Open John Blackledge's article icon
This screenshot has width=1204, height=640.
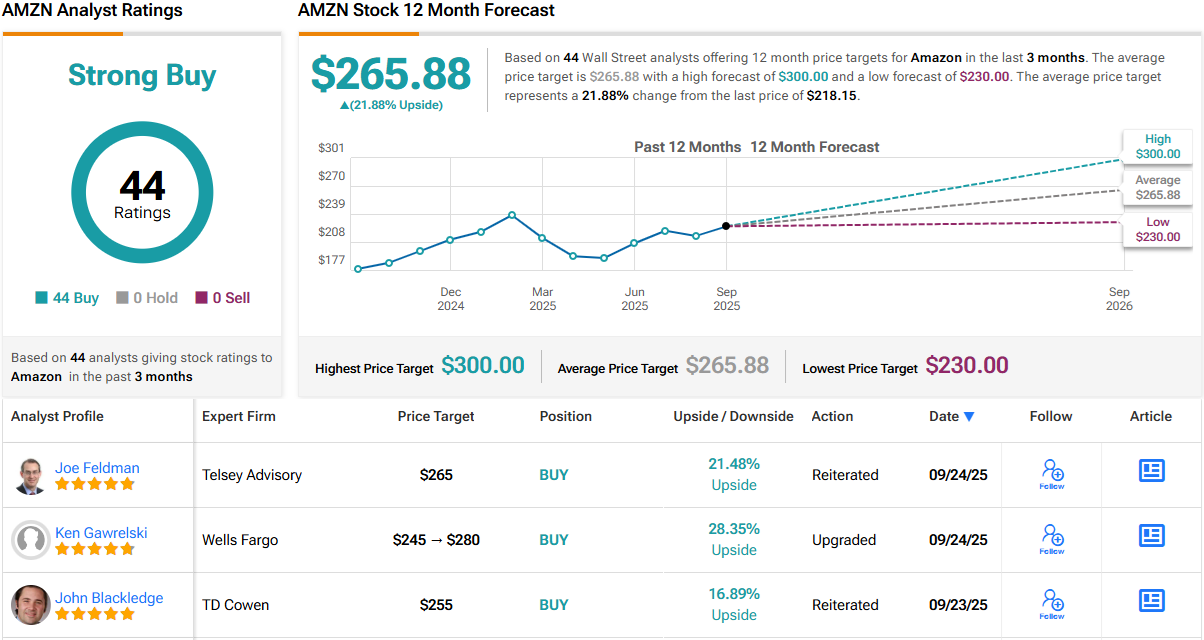[x=1151, y=600]
